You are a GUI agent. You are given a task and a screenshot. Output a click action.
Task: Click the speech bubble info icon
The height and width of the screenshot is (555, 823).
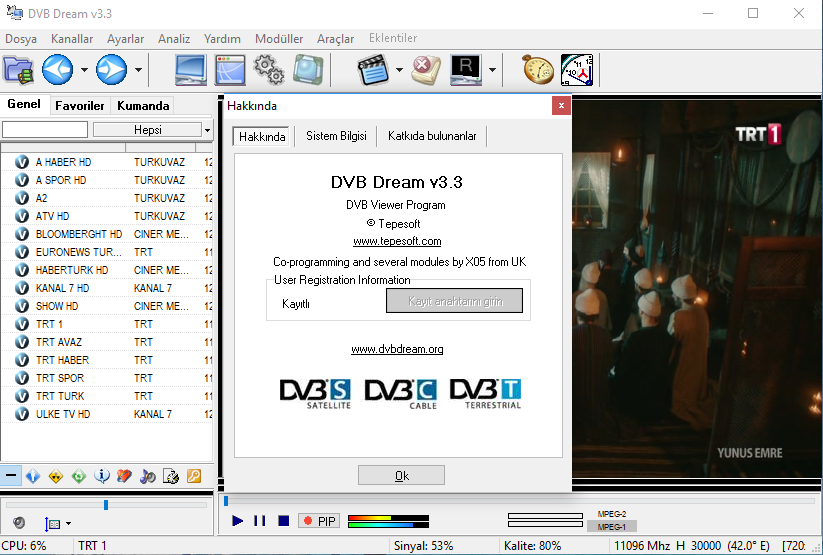click(x=102, y=476)
